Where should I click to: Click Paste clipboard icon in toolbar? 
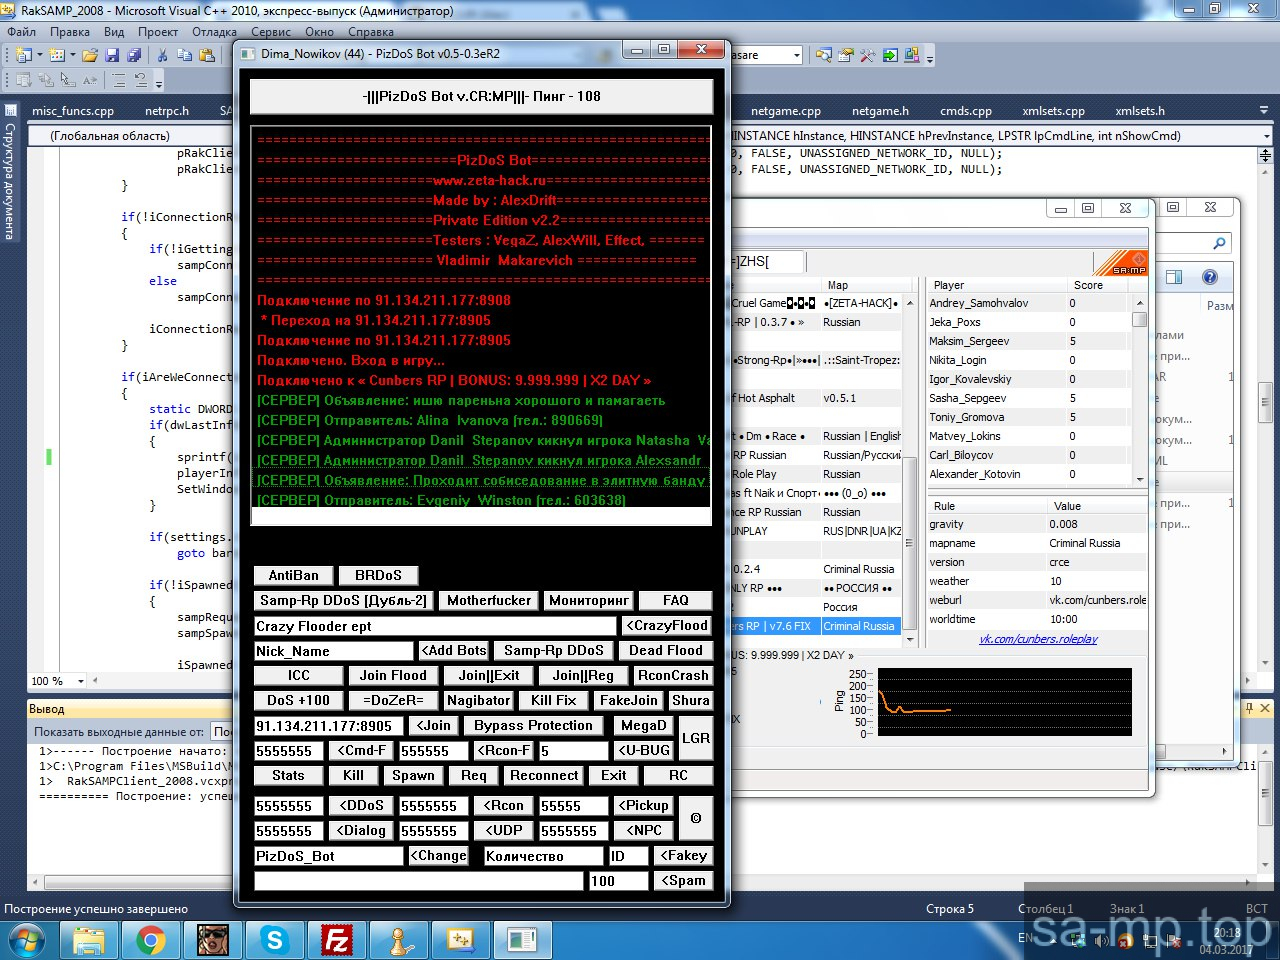tap(207, 55)
